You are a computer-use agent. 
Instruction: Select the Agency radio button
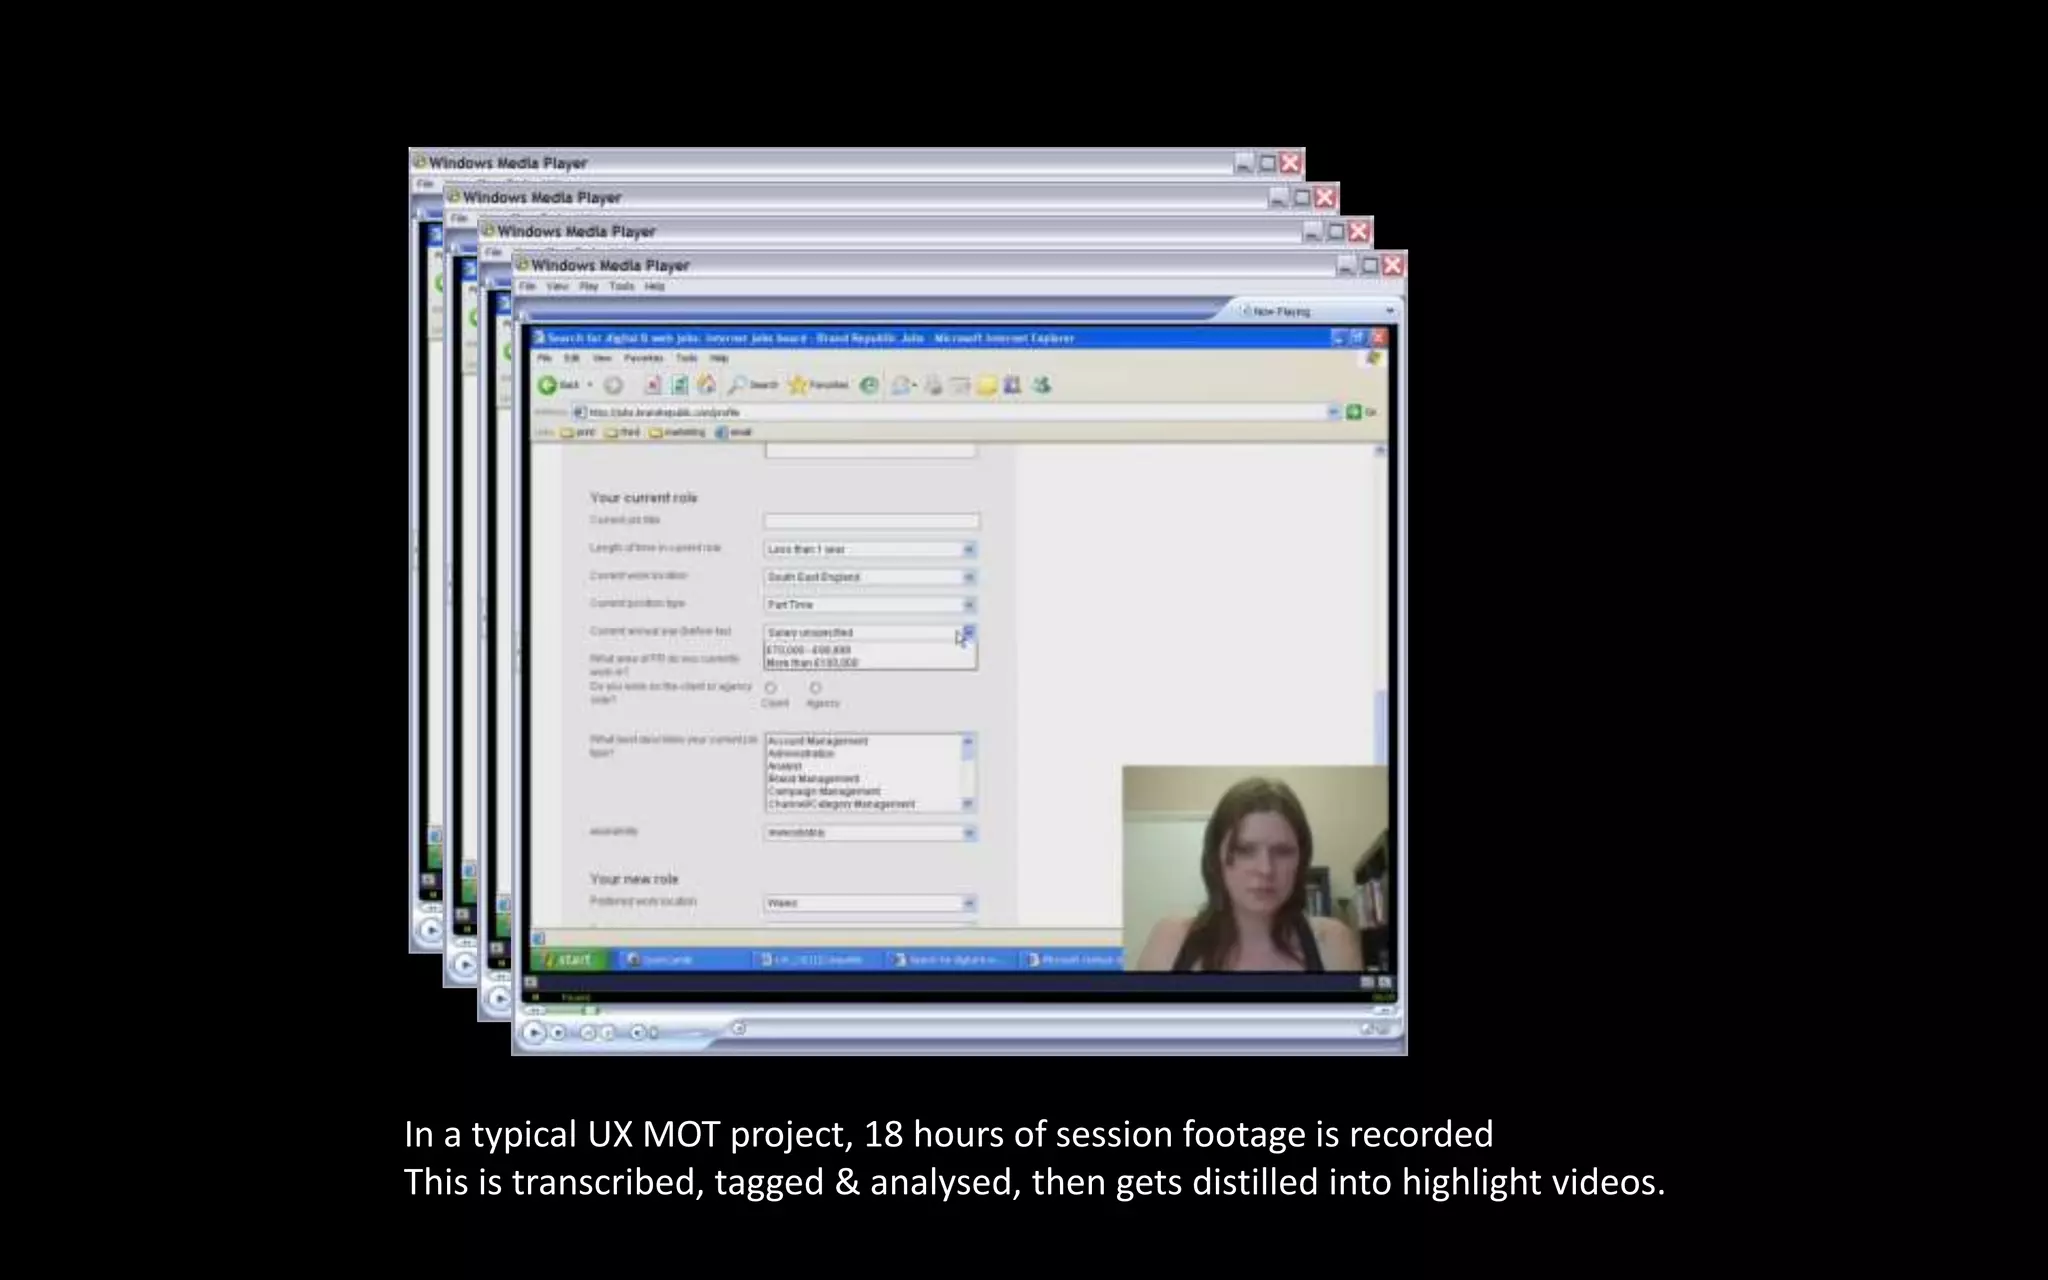pos(816,688)
